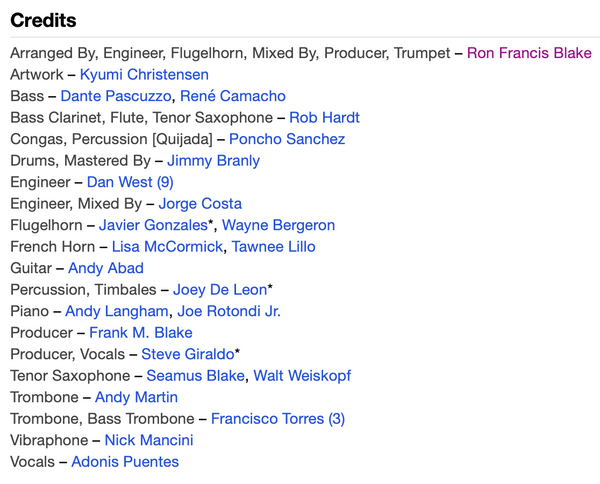Click Kyumi Christensen artwork credit link

(x=144, y=75)
